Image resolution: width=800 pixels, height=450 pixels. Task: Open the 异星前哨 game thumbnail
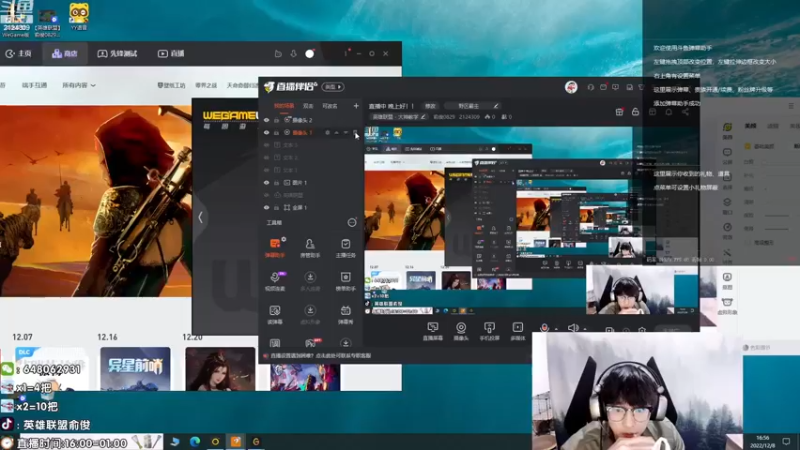tap(135, 369)
